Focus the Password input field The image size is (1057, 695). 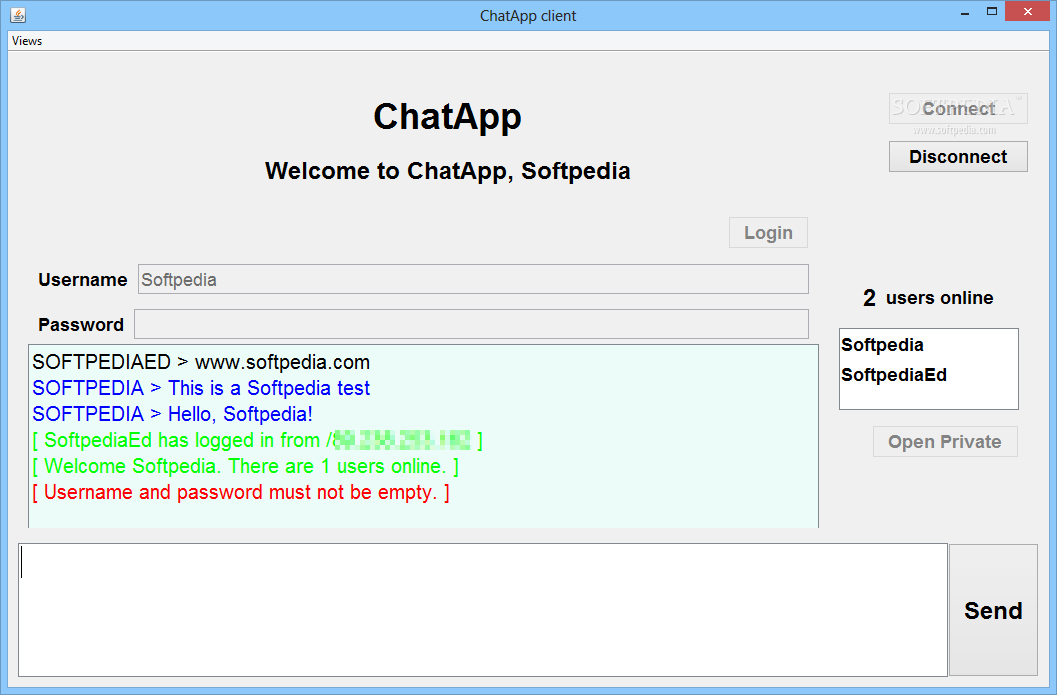click(x=471, y=324)
